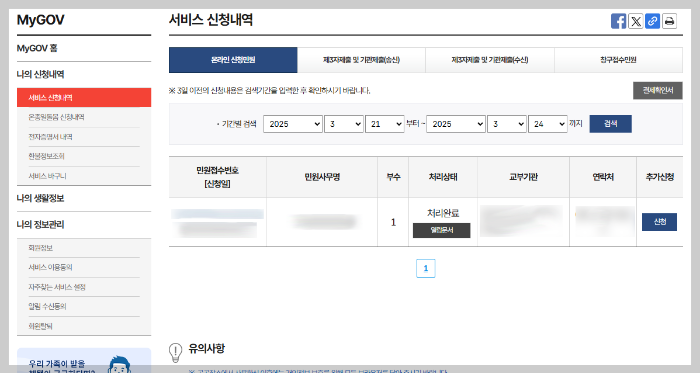Open the start day dropdown showing 21
This screenshot has width=700, height=373.
[x=384, y=124]
